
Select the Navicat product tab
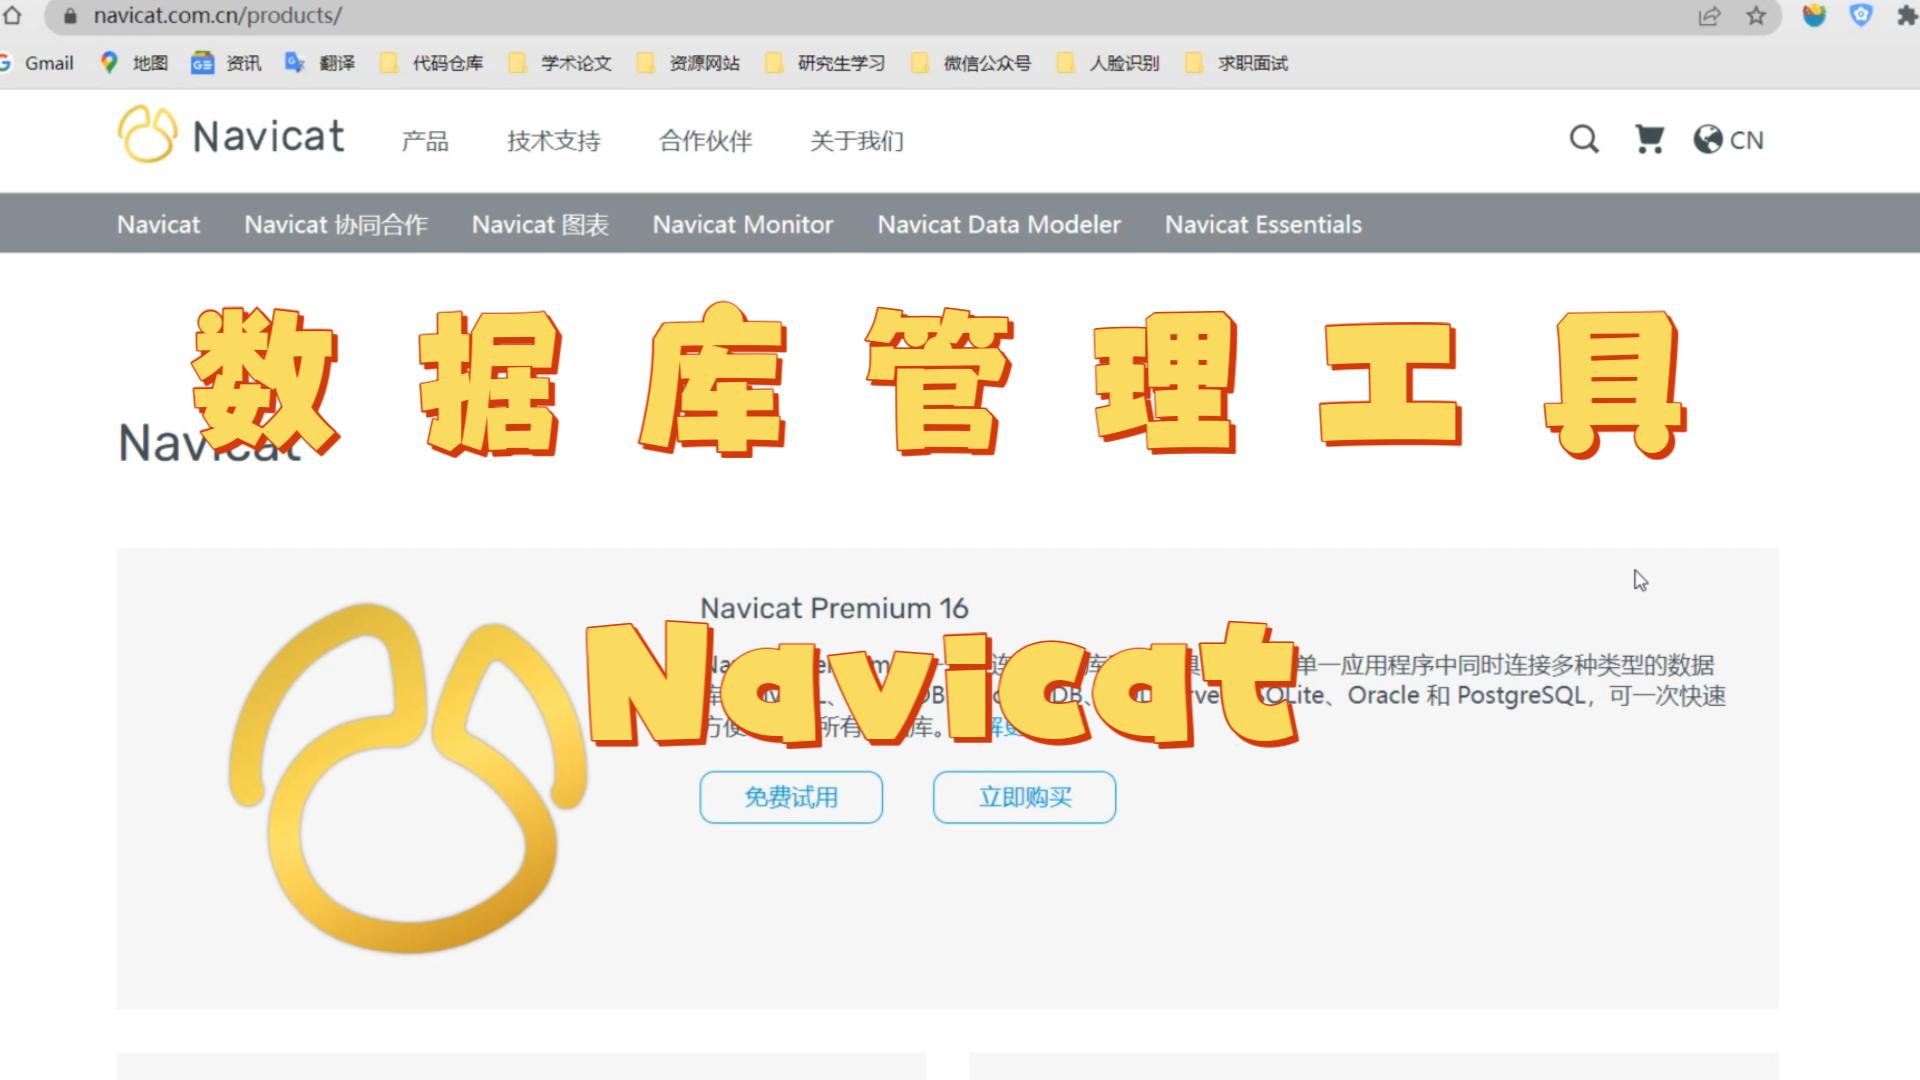[158, 224]
